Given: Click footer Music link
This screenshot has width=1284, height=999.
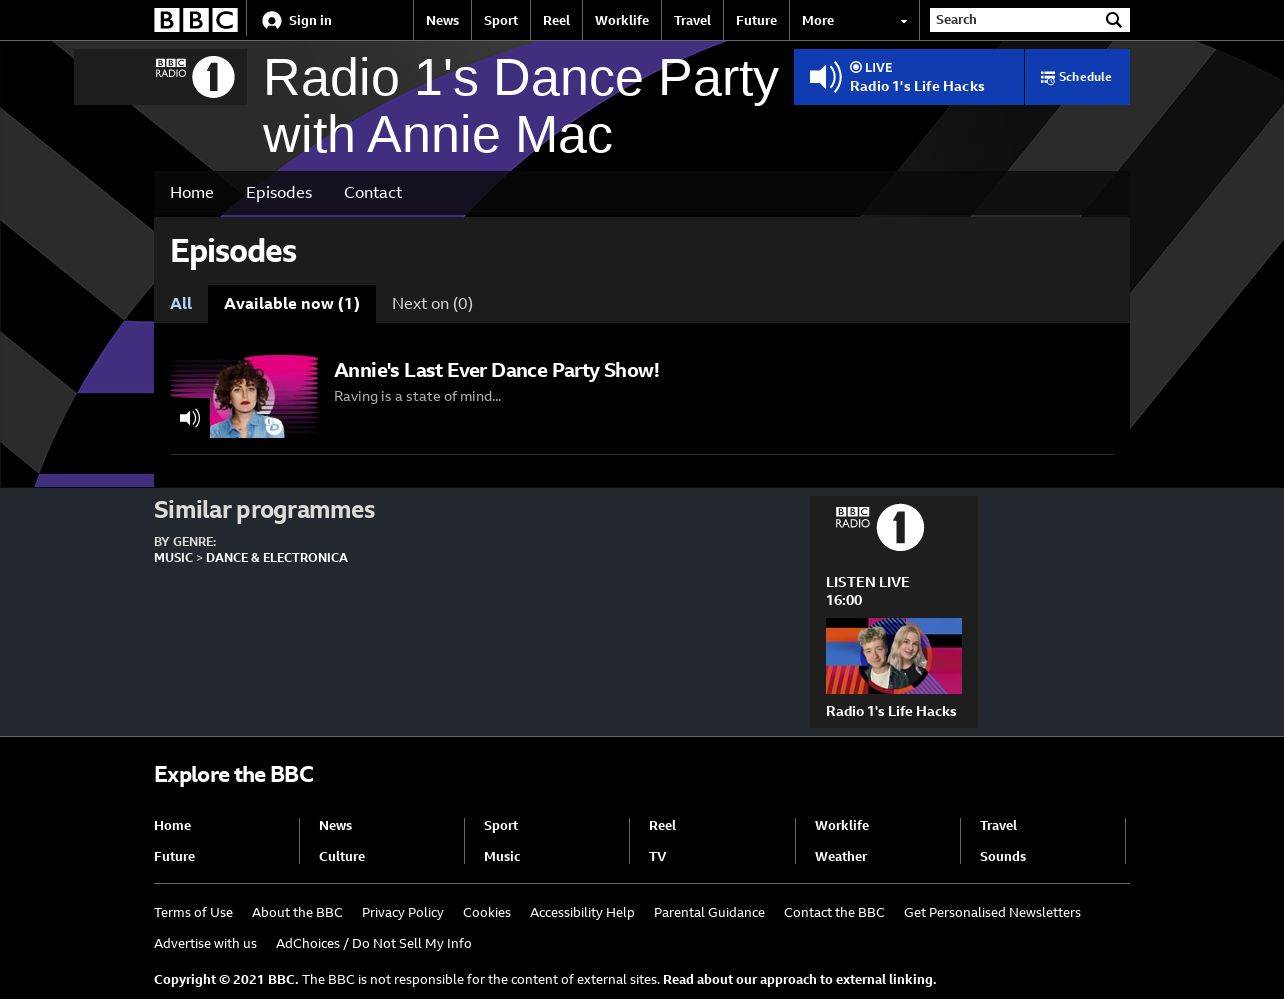Looking at the screenshot, I should (x=502, y=856).
